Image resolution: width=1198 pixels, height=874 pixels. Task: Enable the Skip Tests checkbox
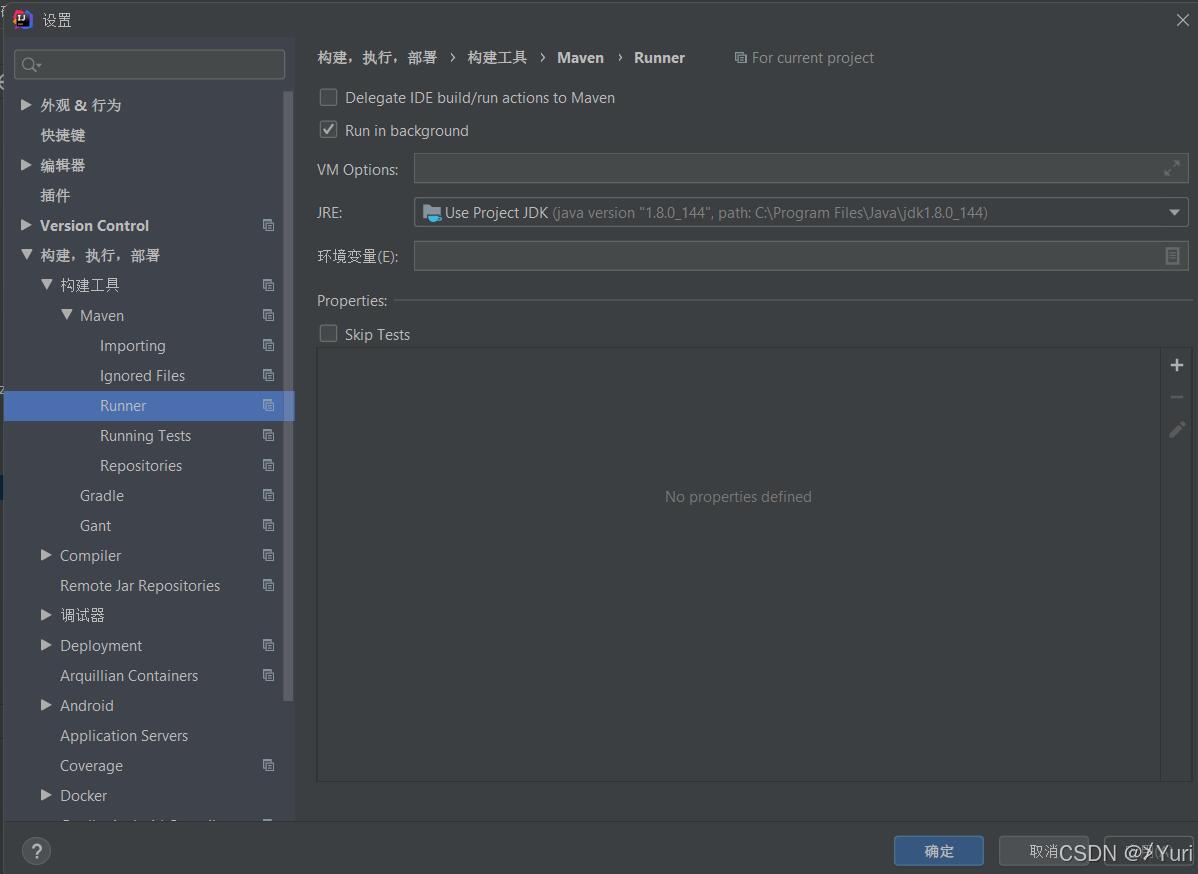[x=328, y=333]
